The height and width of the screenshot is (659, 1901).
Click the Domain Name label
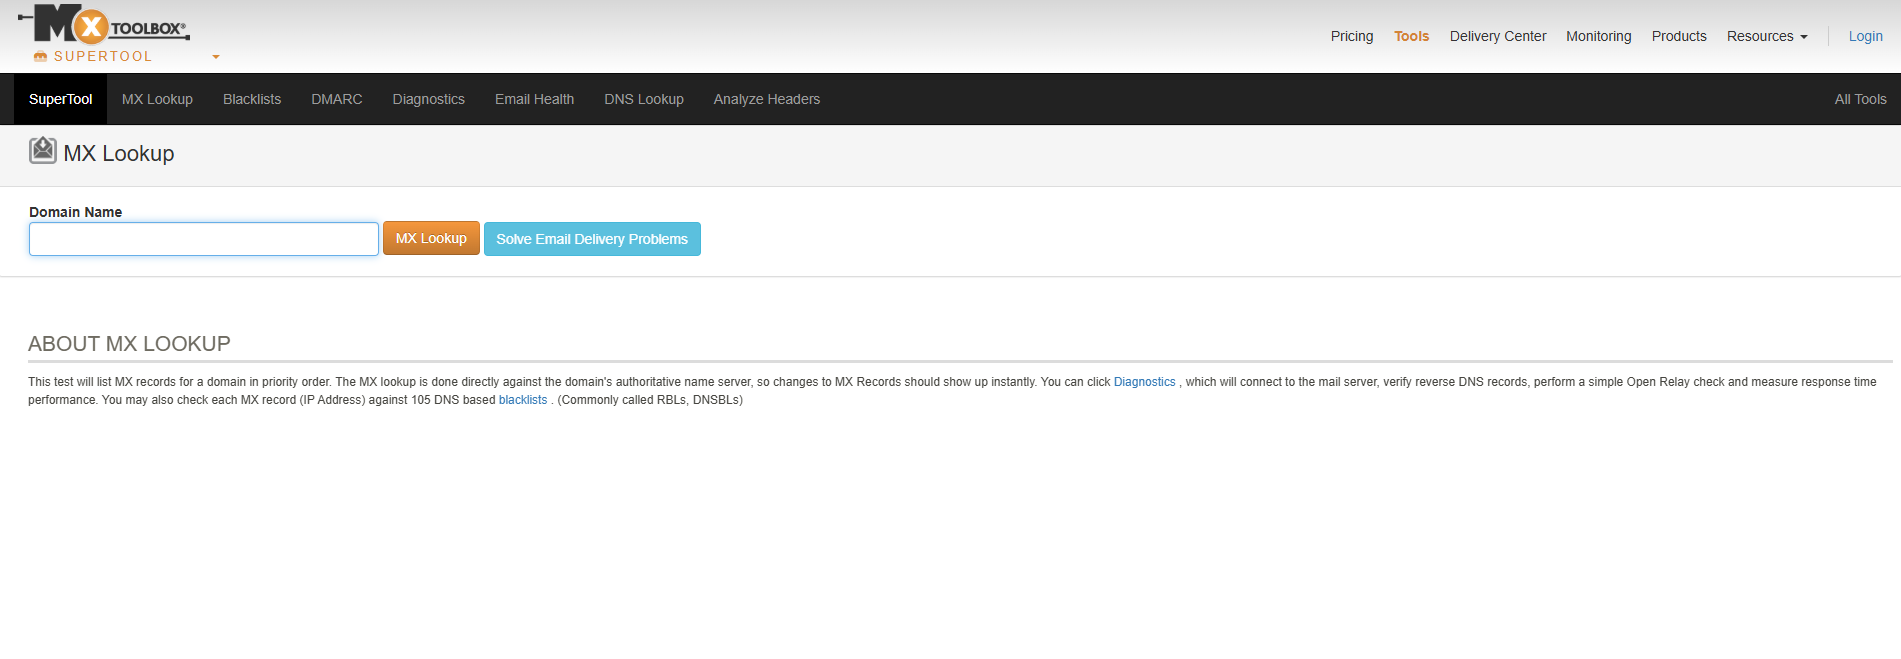75,212
